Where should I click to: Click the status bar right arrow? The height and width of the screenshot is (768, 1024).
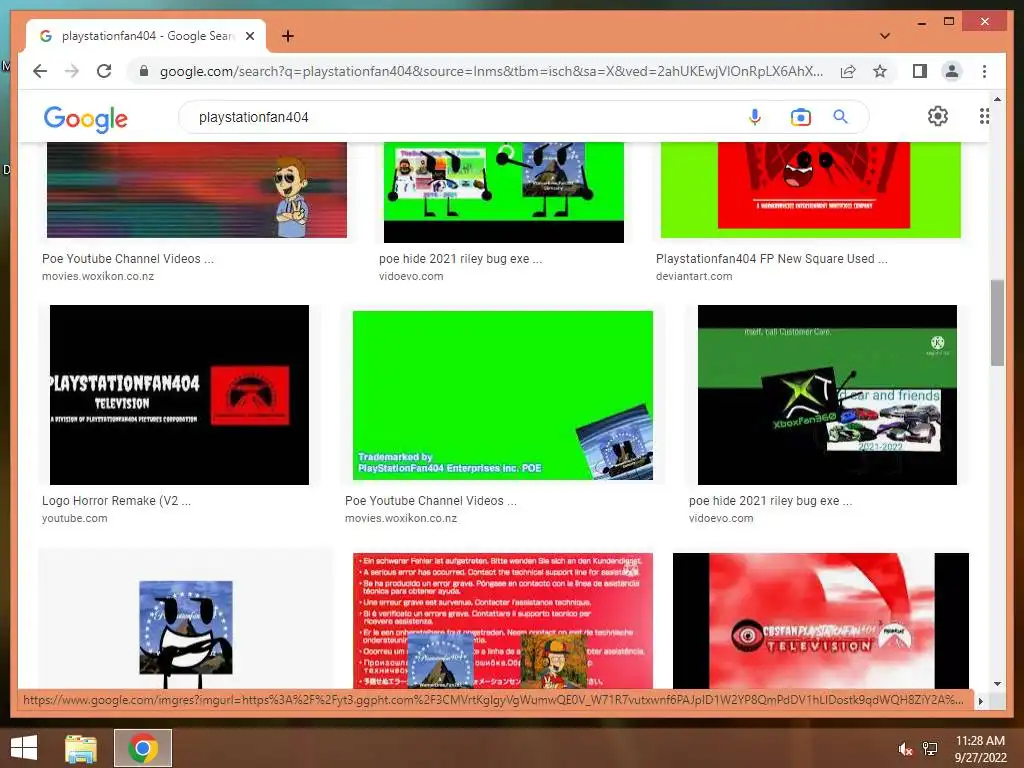pyautogui.click(x=980, y=701)
